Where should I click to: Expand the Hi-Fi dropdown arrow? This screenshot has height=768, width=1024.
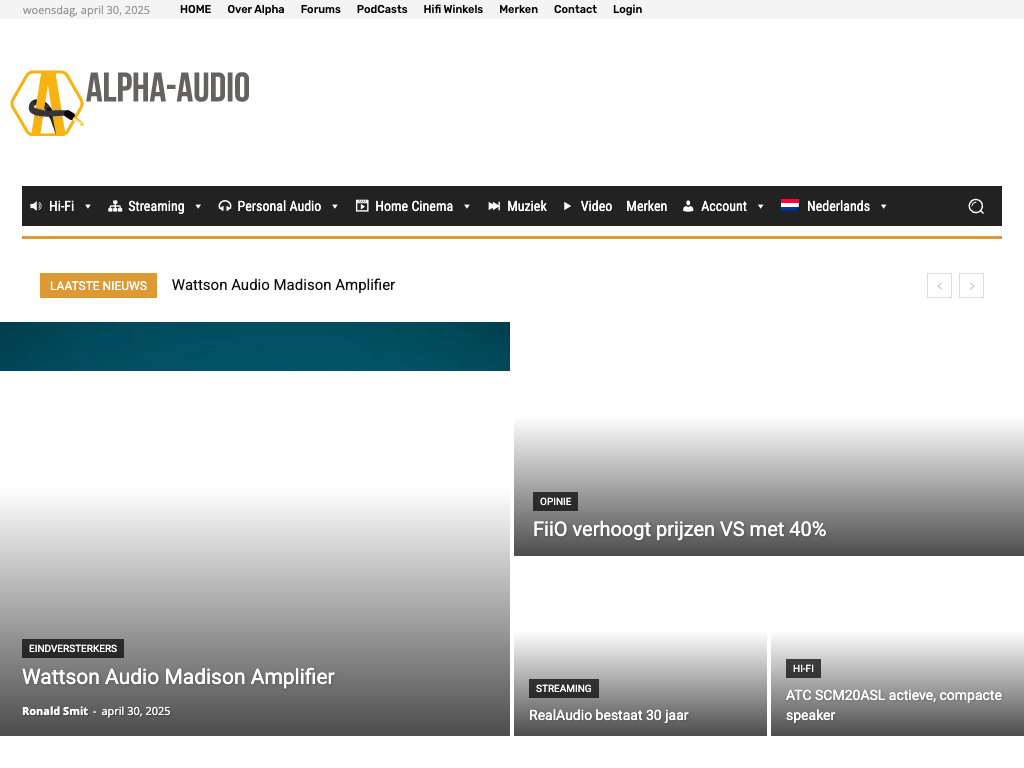88,207
